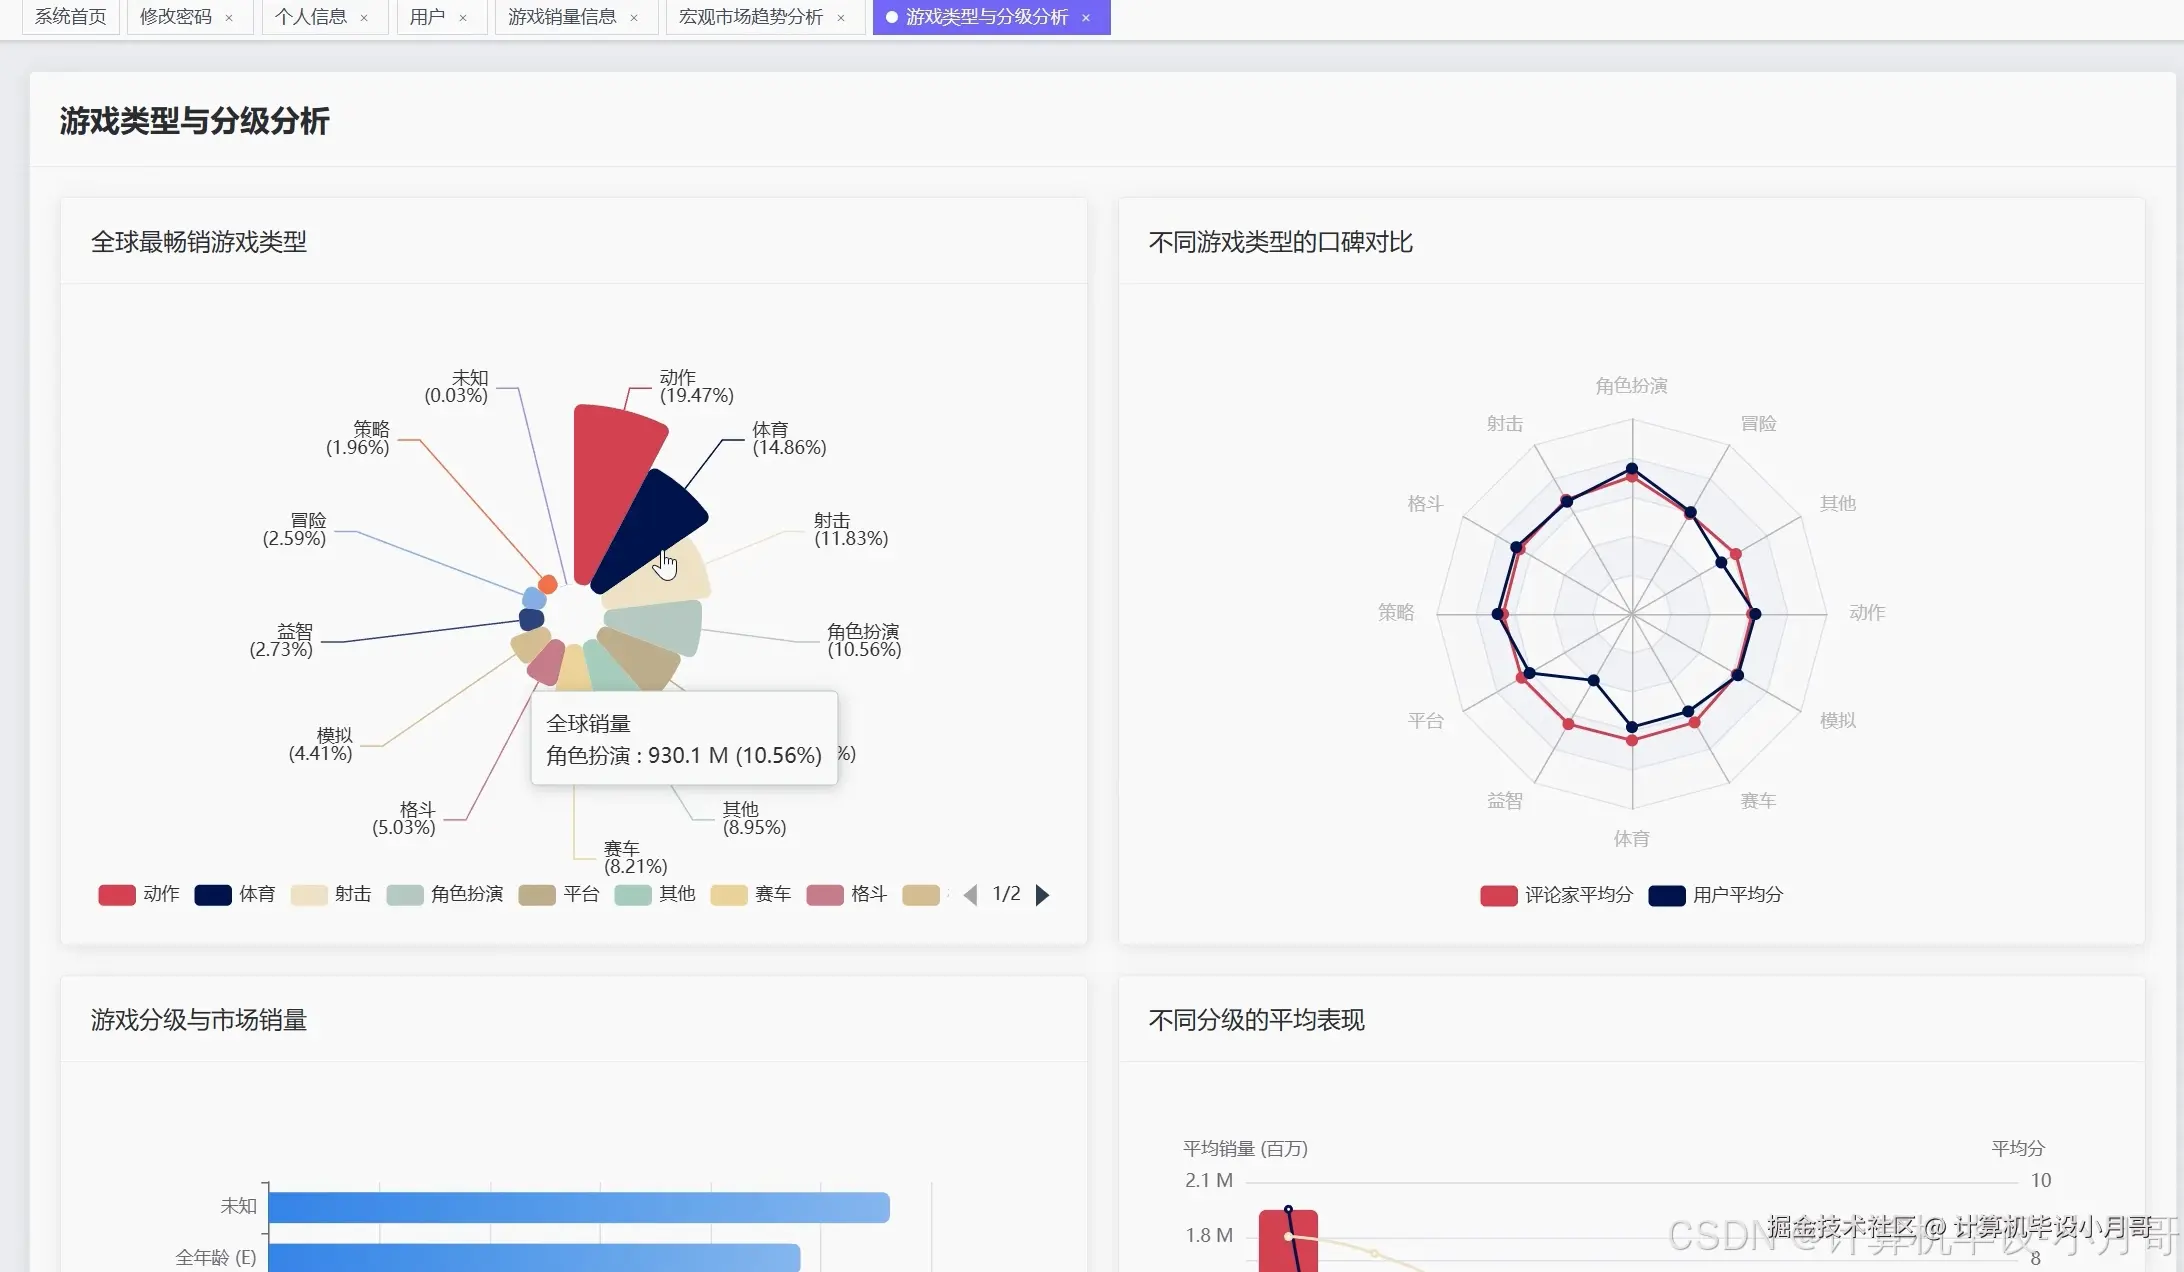Close the 游戏类型与分级分析 tab
Screen dimensions: 2184x1272
[1086, 18]
